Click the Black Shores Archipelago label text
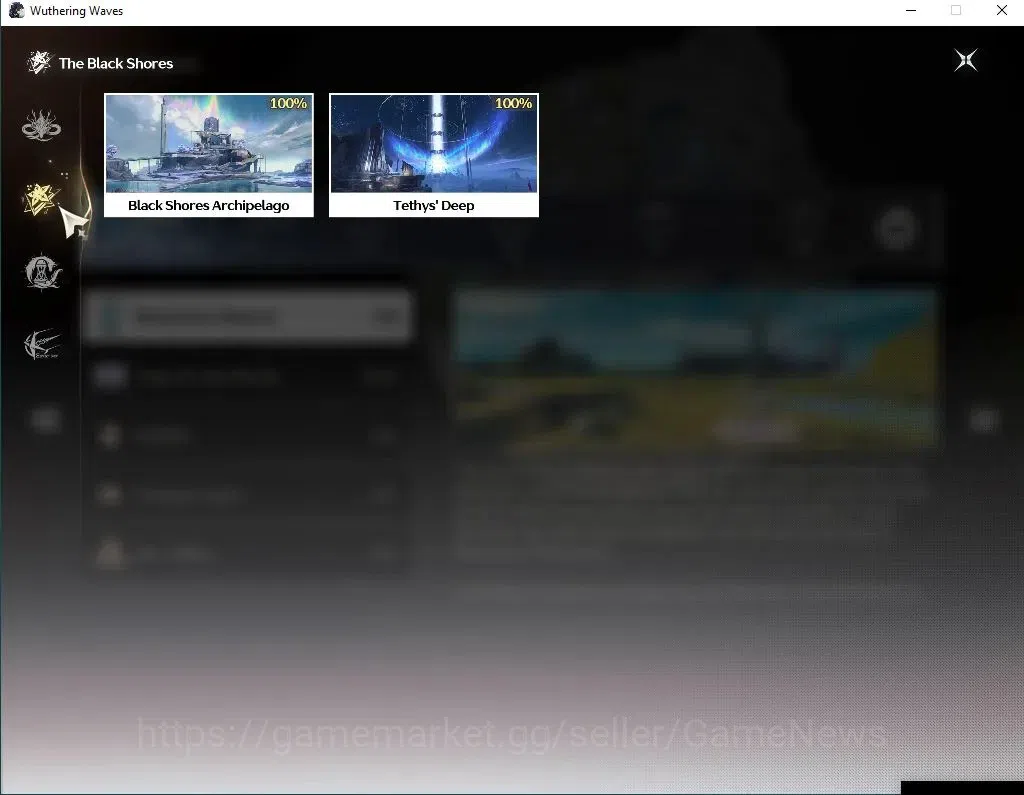 (208, 205)
